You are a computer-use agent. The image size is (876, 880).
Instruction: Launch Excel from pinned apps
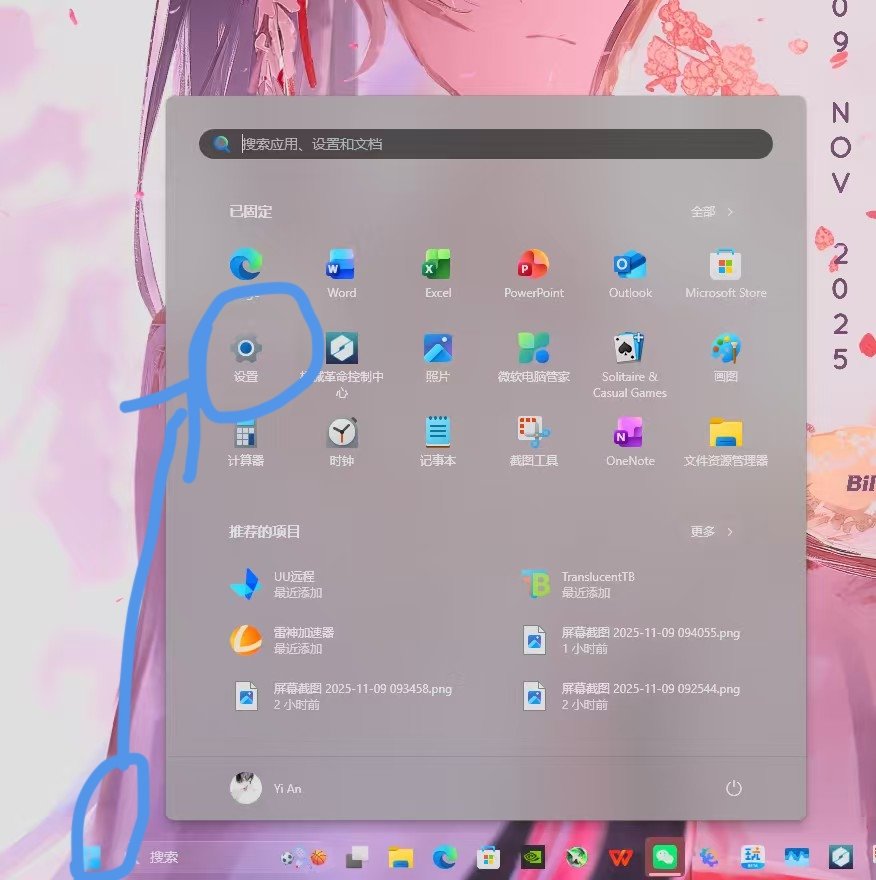[x=438, y=264]
